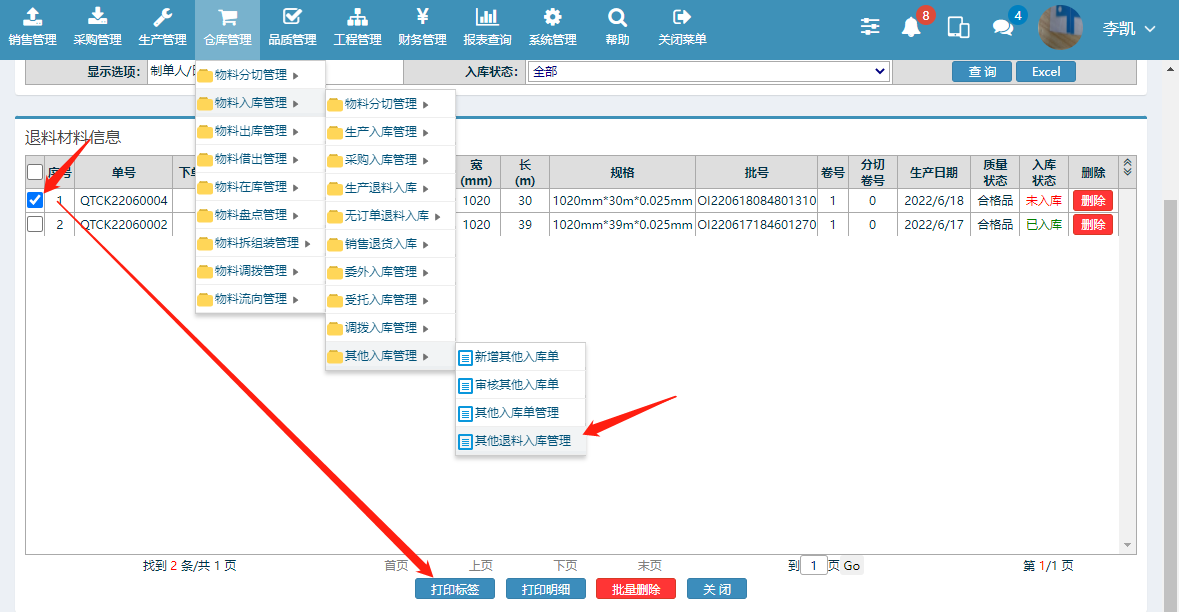Open the 采购管理 download icon
The width and height of the screenshot is (1179, 612).
[97, 17]
